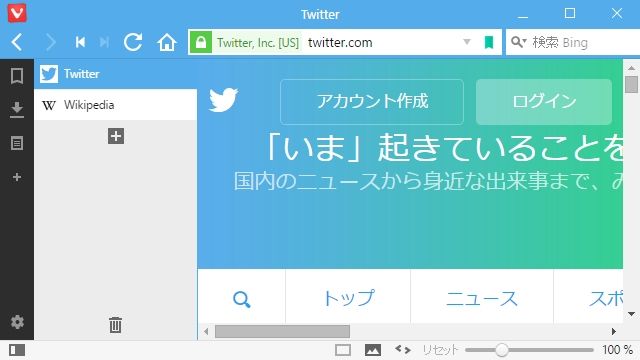Select the トップ category tab
Screen dimensions: 640x360
tap(348, 298)
